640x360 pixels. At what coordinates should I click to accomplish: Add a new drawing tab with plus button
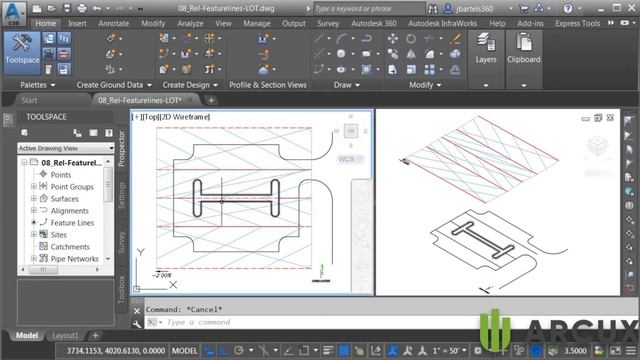click(x=211, y=100)
